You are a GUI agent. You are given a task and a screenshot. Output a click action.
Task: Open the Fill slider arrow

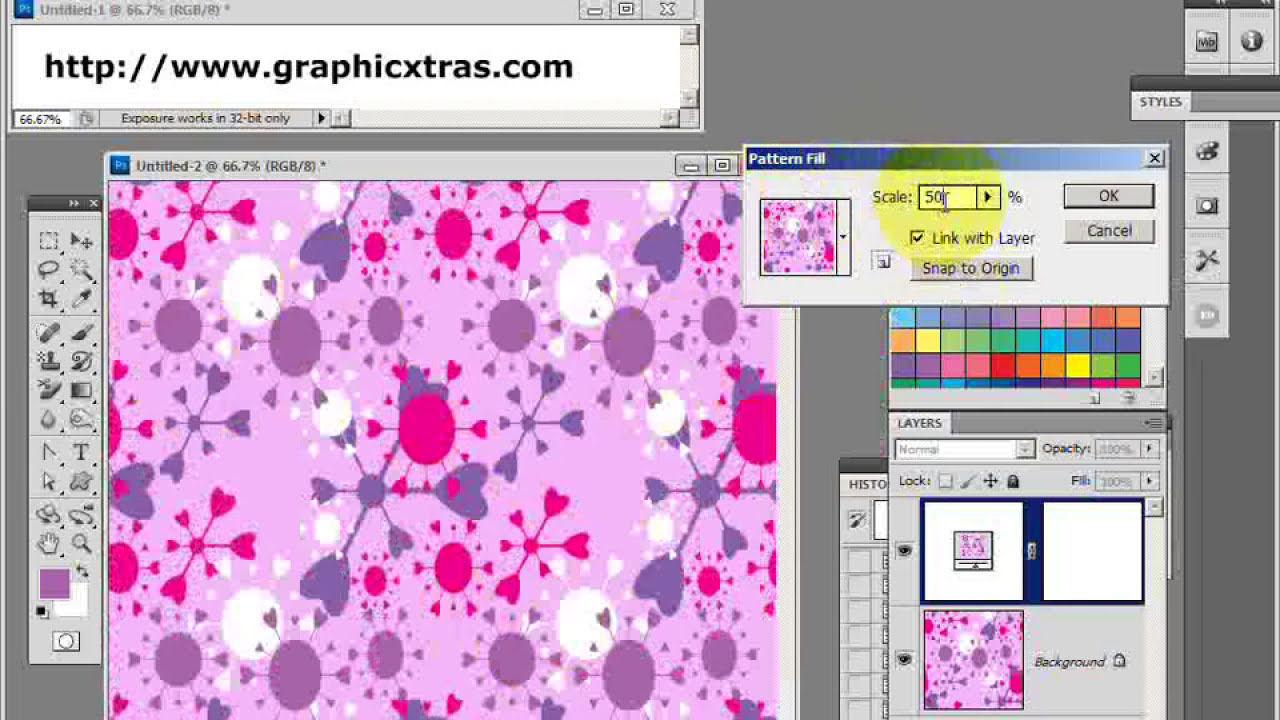(1149, 482)
